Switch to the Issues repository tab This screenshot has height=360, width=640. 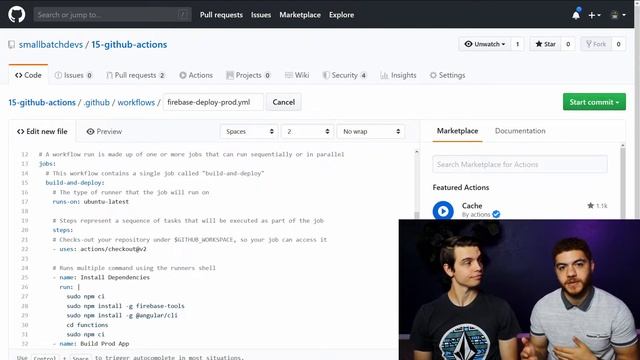(73, 75)
